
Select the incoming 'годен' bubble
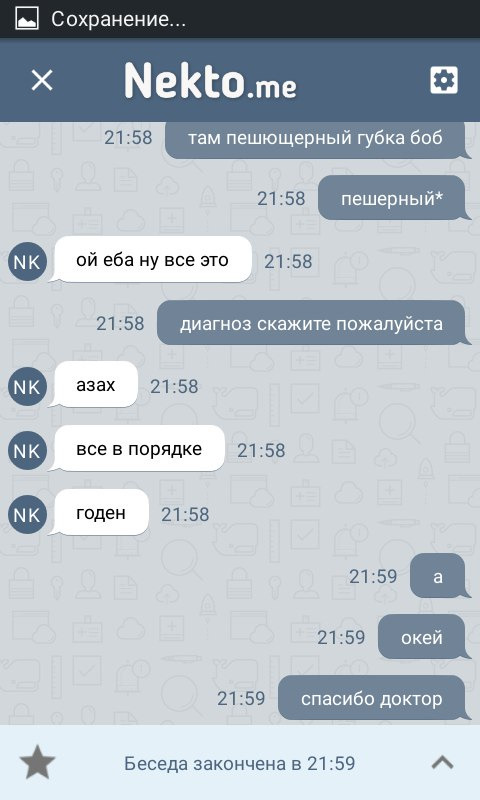tap(100, 513)
